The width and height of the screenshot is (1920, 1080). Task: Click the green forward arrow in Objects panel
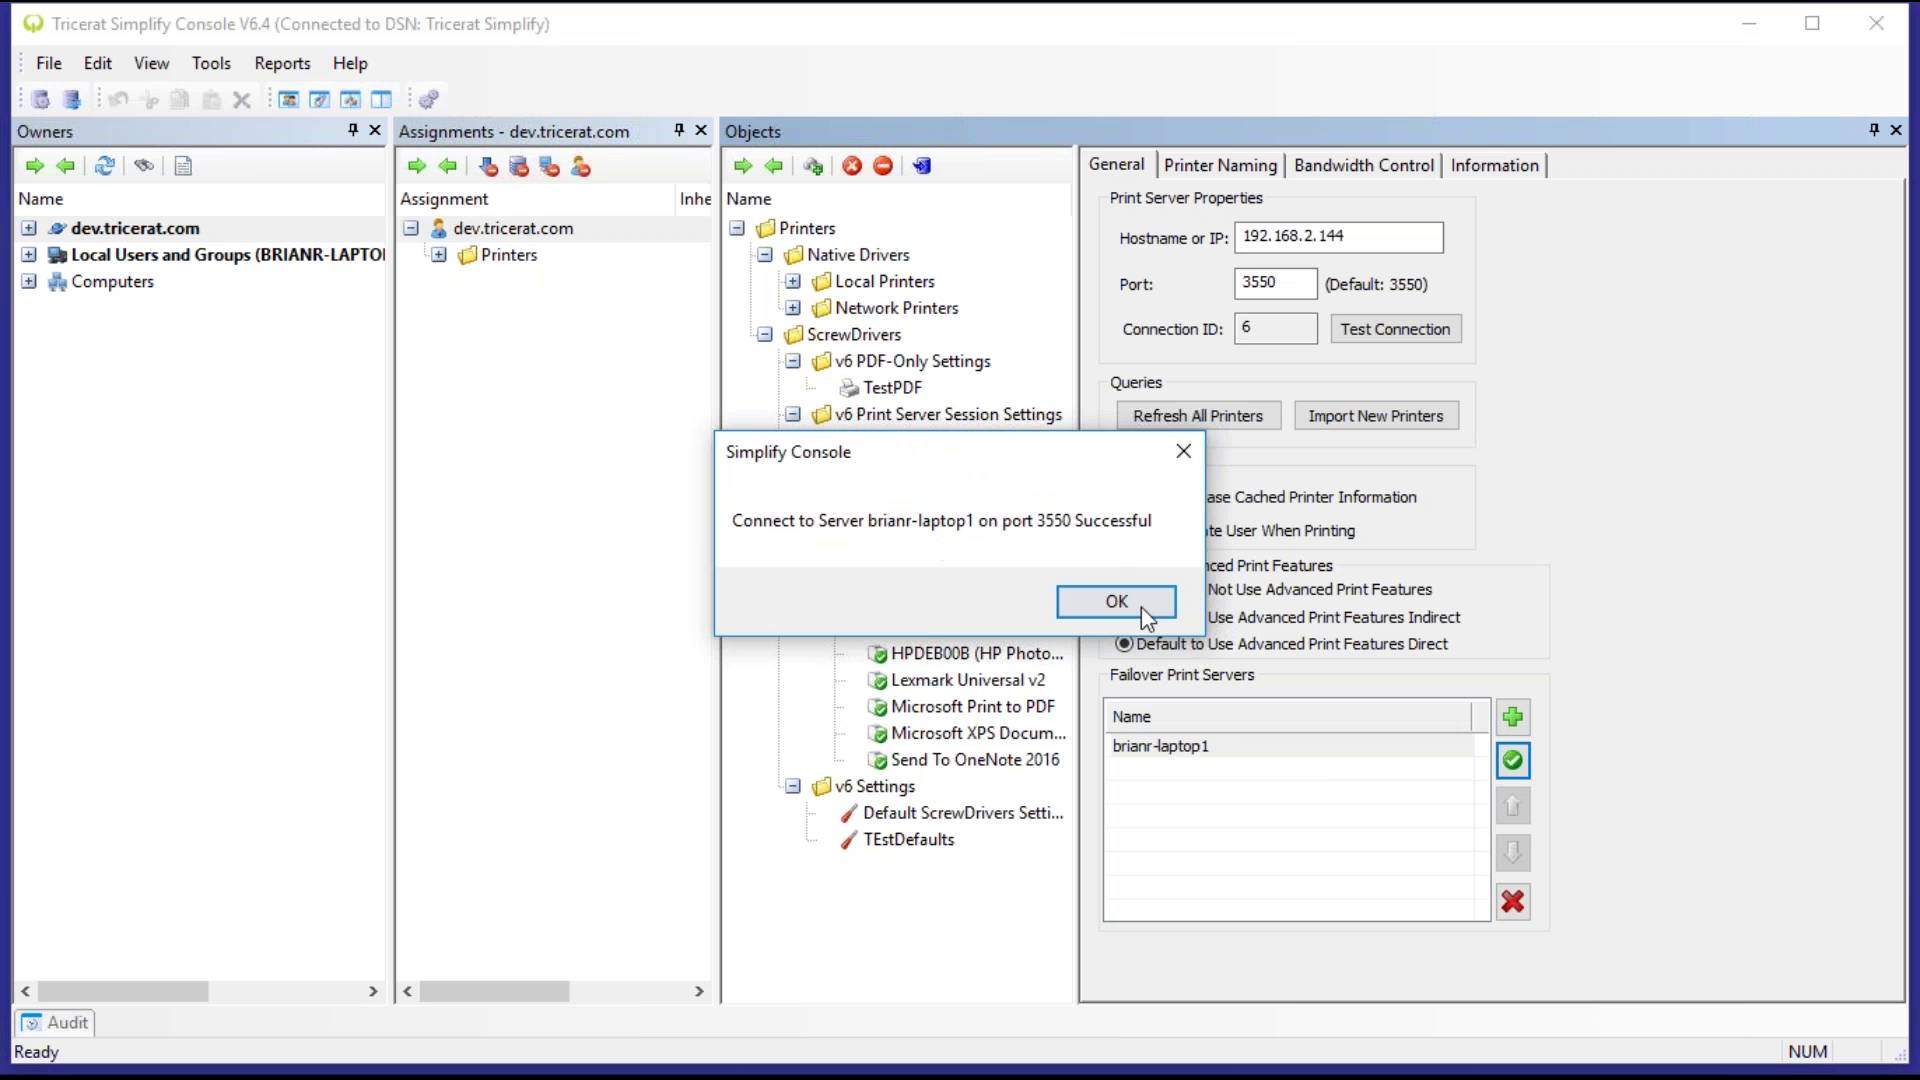tap(742, 166)
